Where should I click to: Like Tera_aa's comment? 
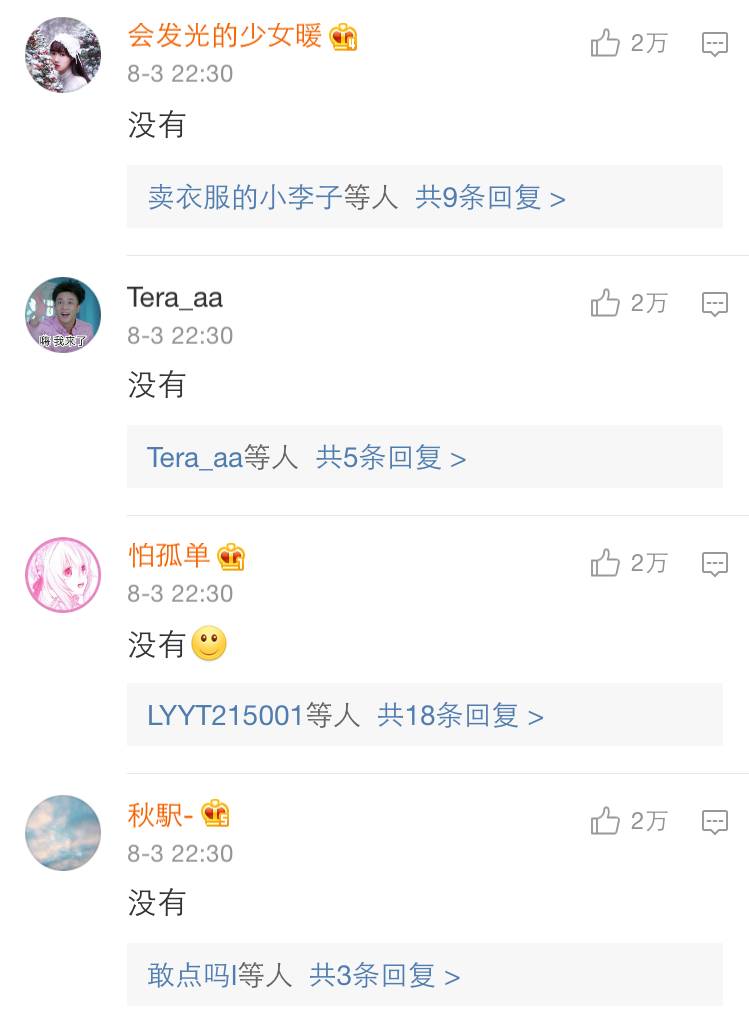606,303
